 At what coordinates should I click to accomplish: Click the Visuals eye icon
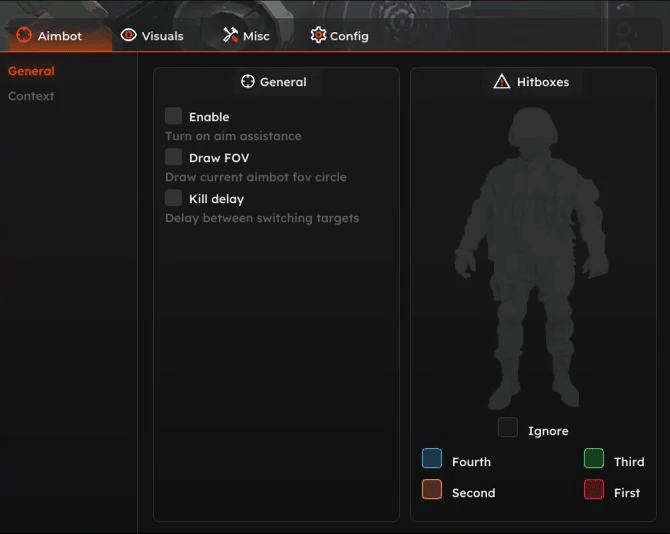(128, 36)
